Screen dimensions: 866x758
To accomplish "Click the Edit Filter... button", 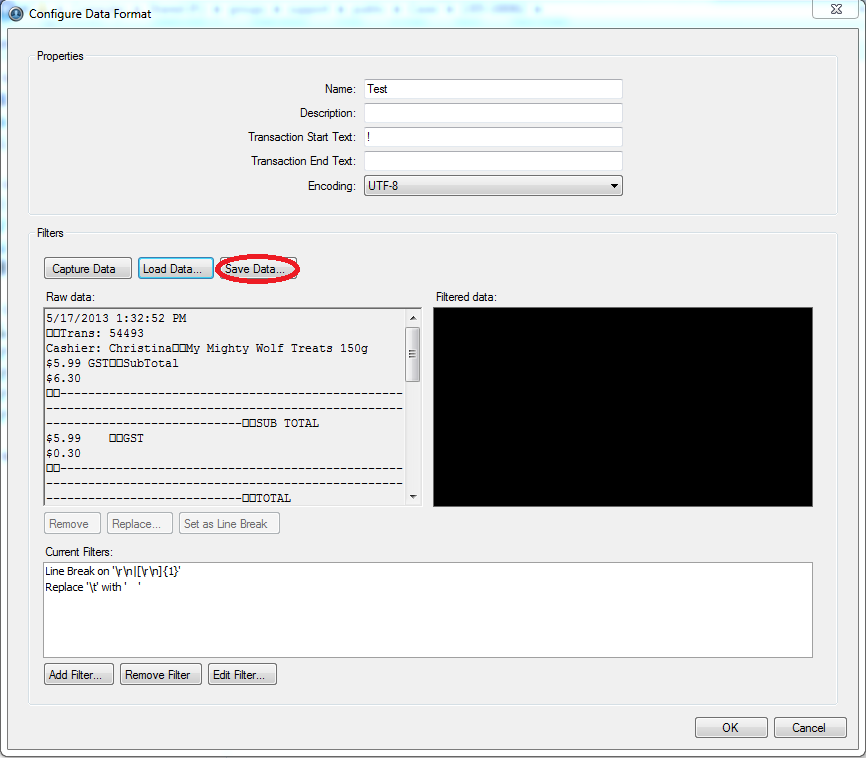I will pos(242,675).
